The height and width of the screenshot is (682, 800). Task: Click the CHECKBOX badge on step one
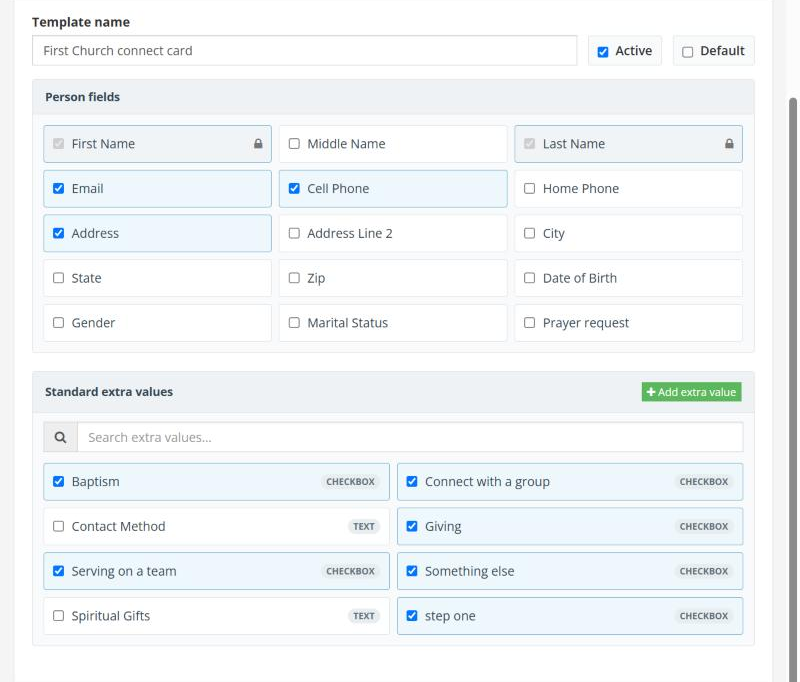(x=704, y=616)
